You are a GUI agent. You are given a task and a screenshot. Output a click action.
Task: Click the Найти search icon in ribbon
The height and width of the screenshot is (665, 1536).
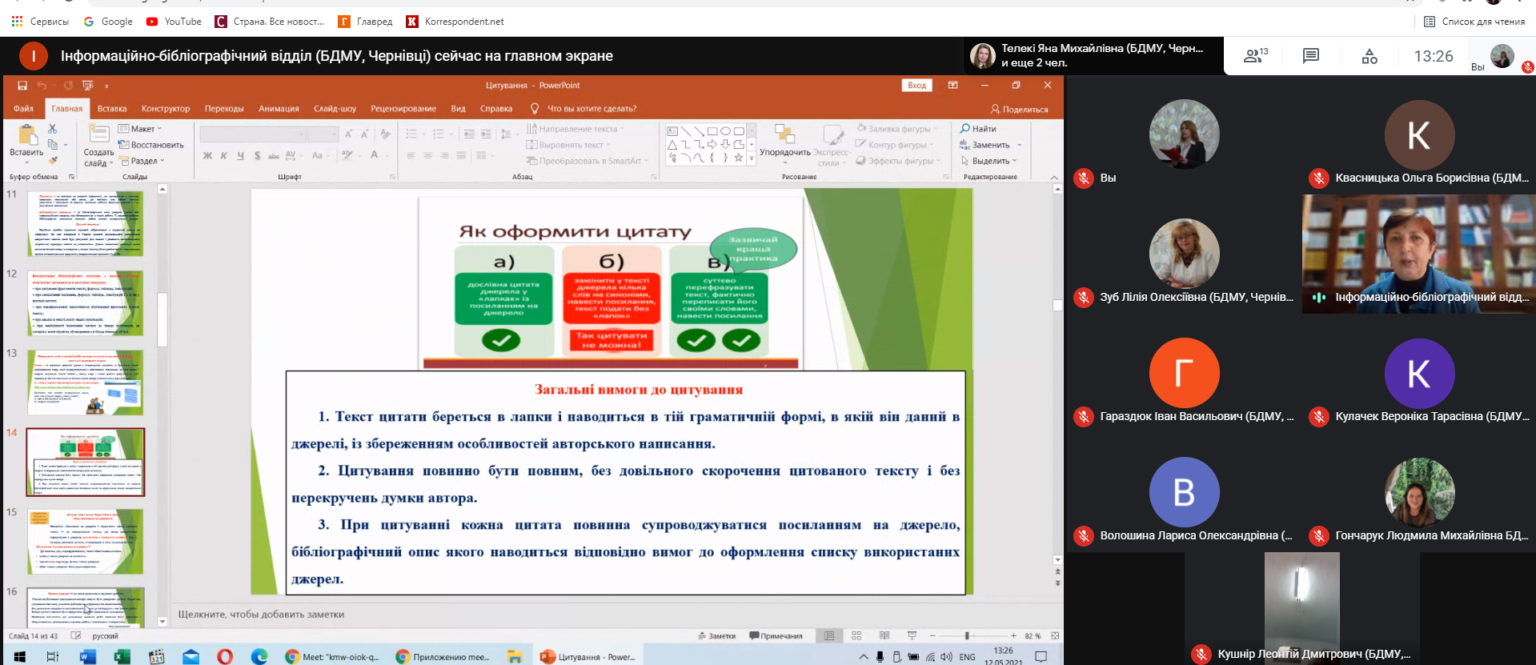[978, 129]
